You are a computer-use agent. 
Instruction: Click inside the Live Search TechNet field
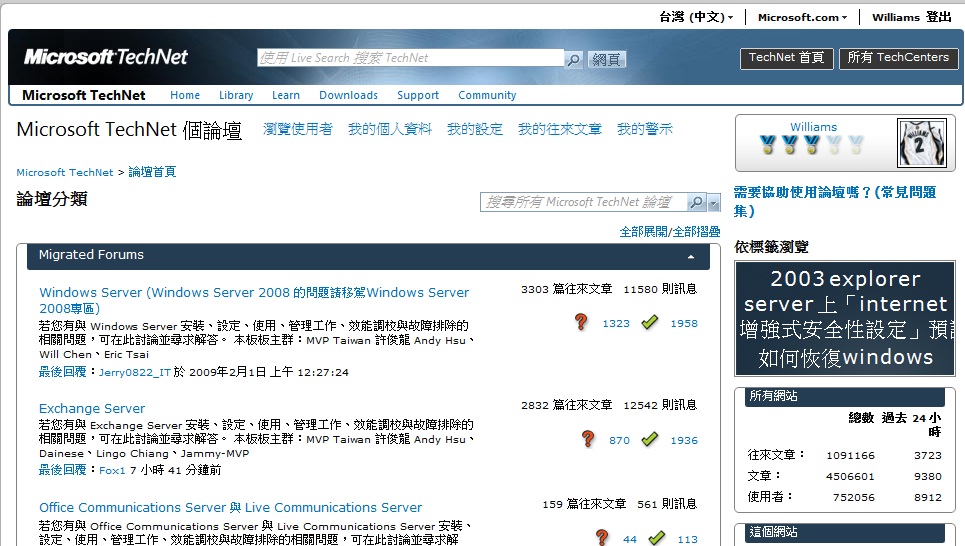pyautogui.click(x=410, y=58)
